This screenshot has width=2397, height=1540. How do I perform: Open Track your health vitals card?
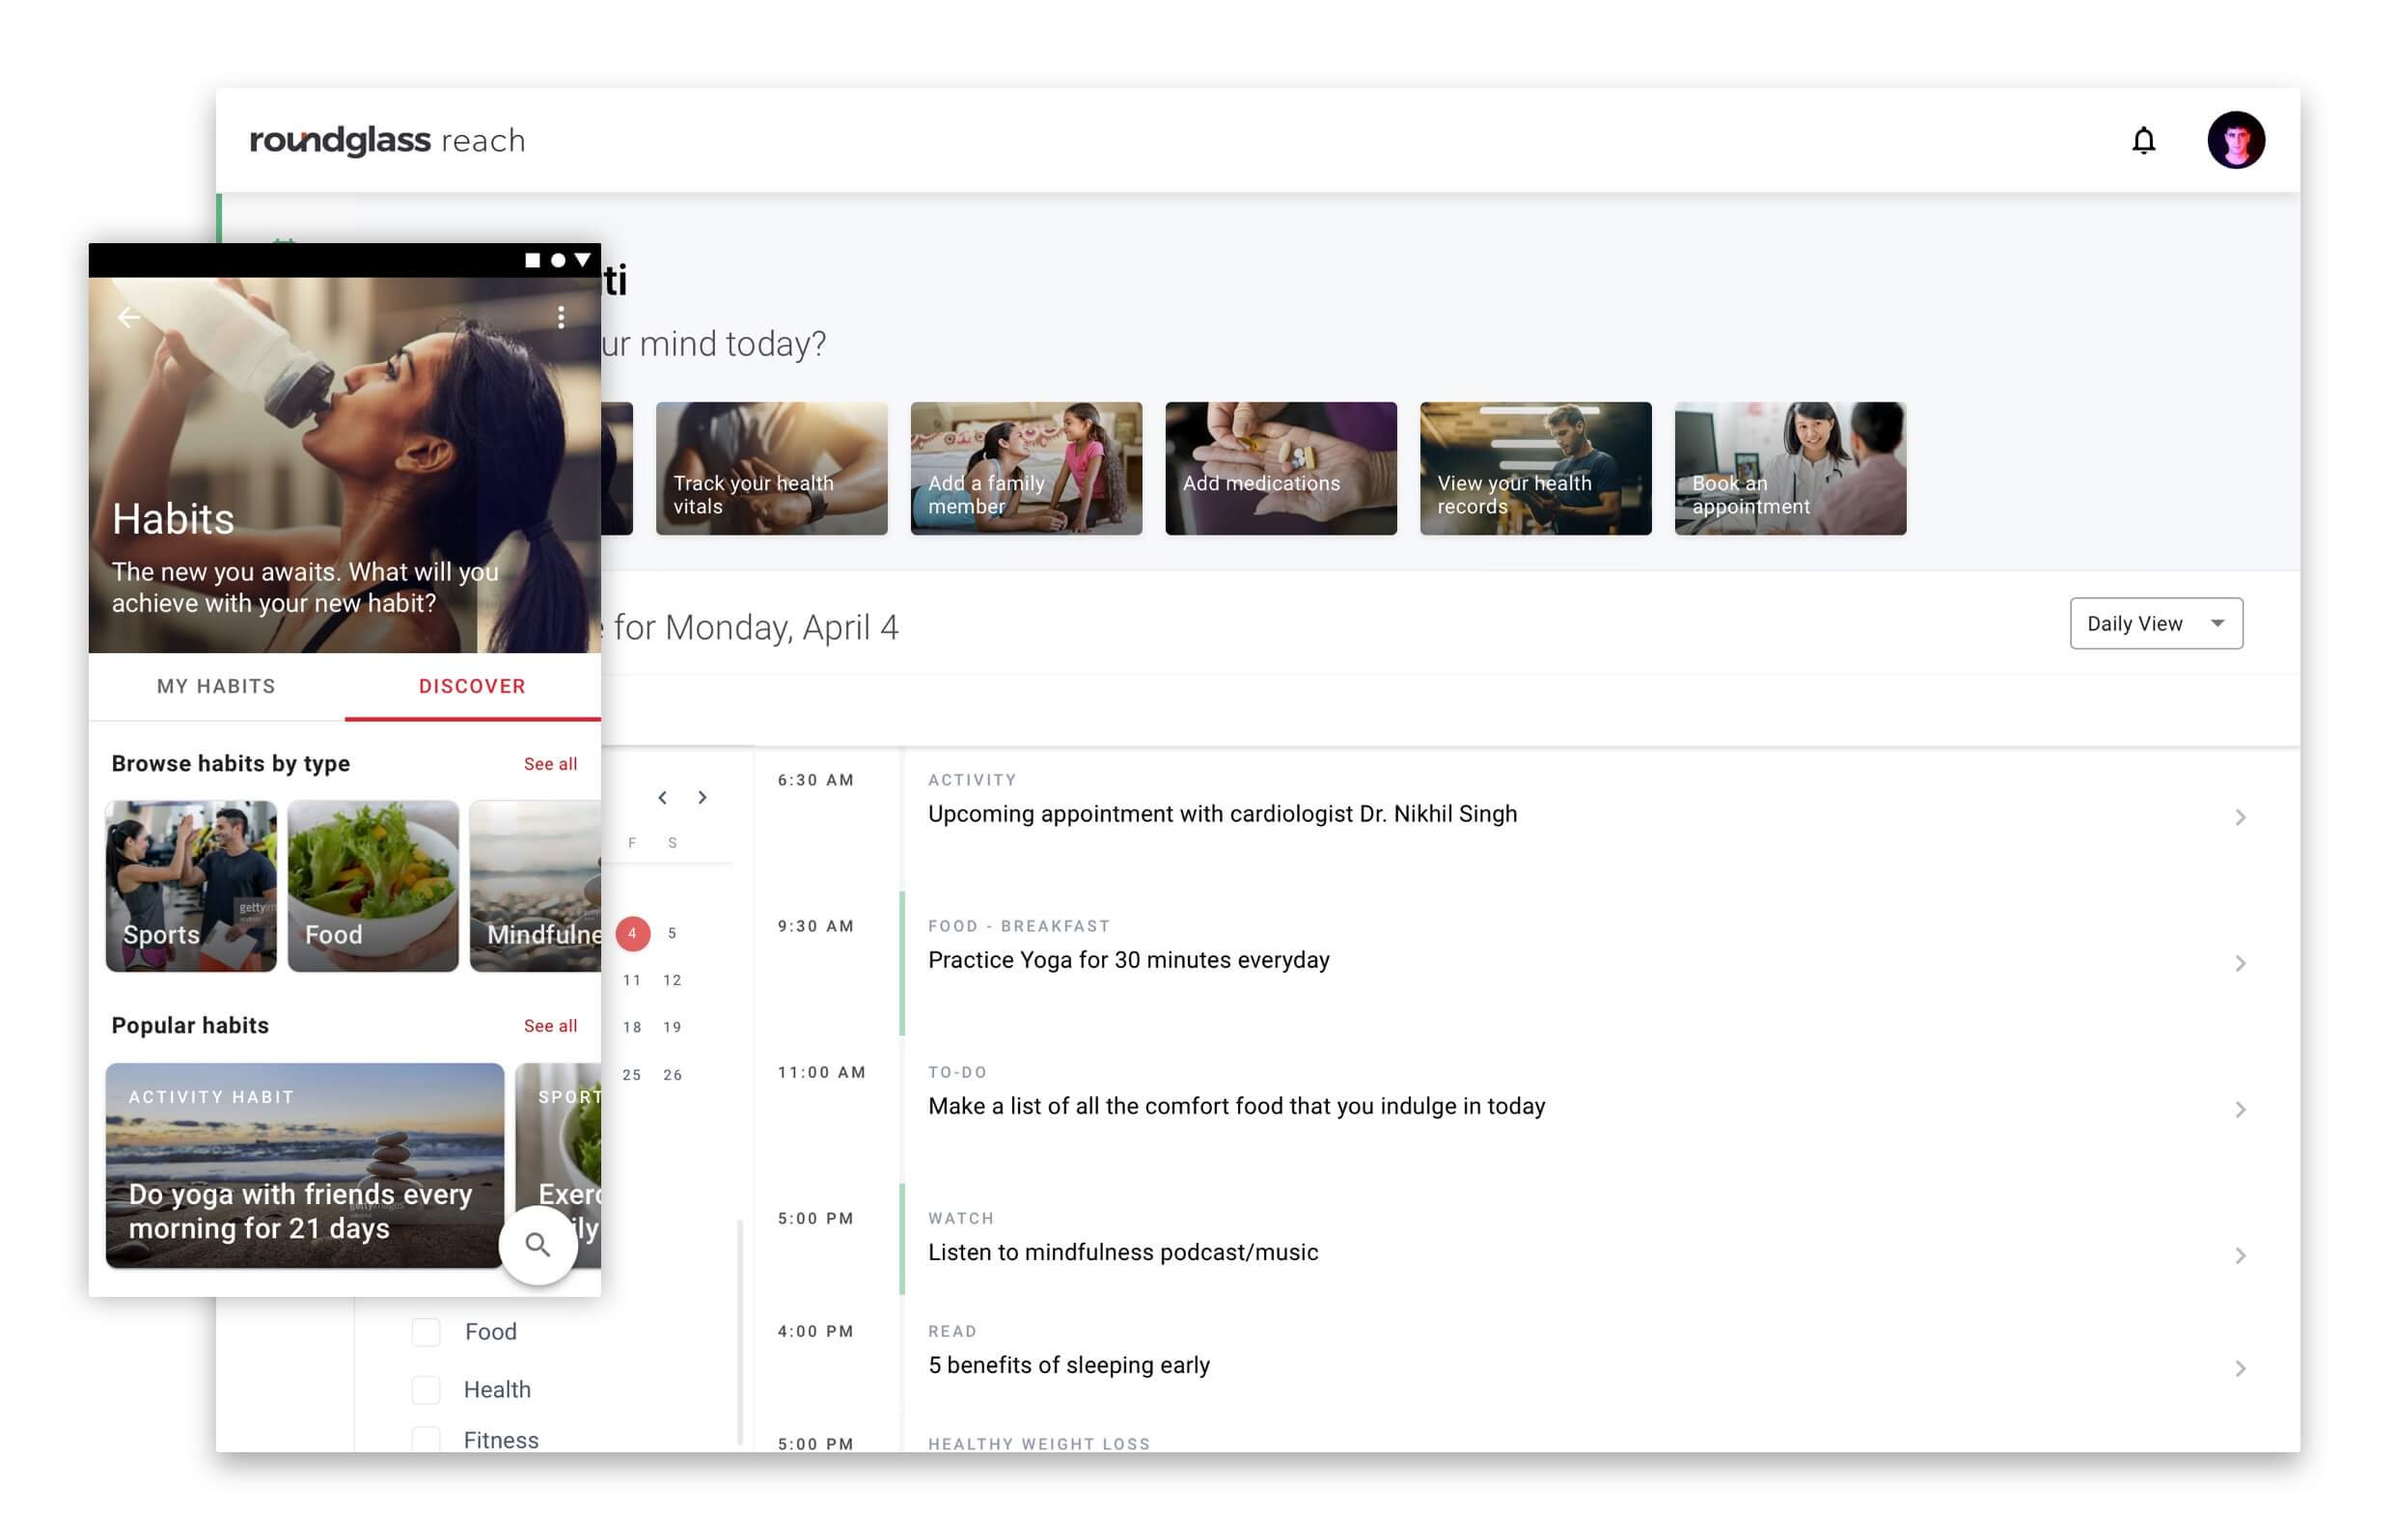(771, 469)
